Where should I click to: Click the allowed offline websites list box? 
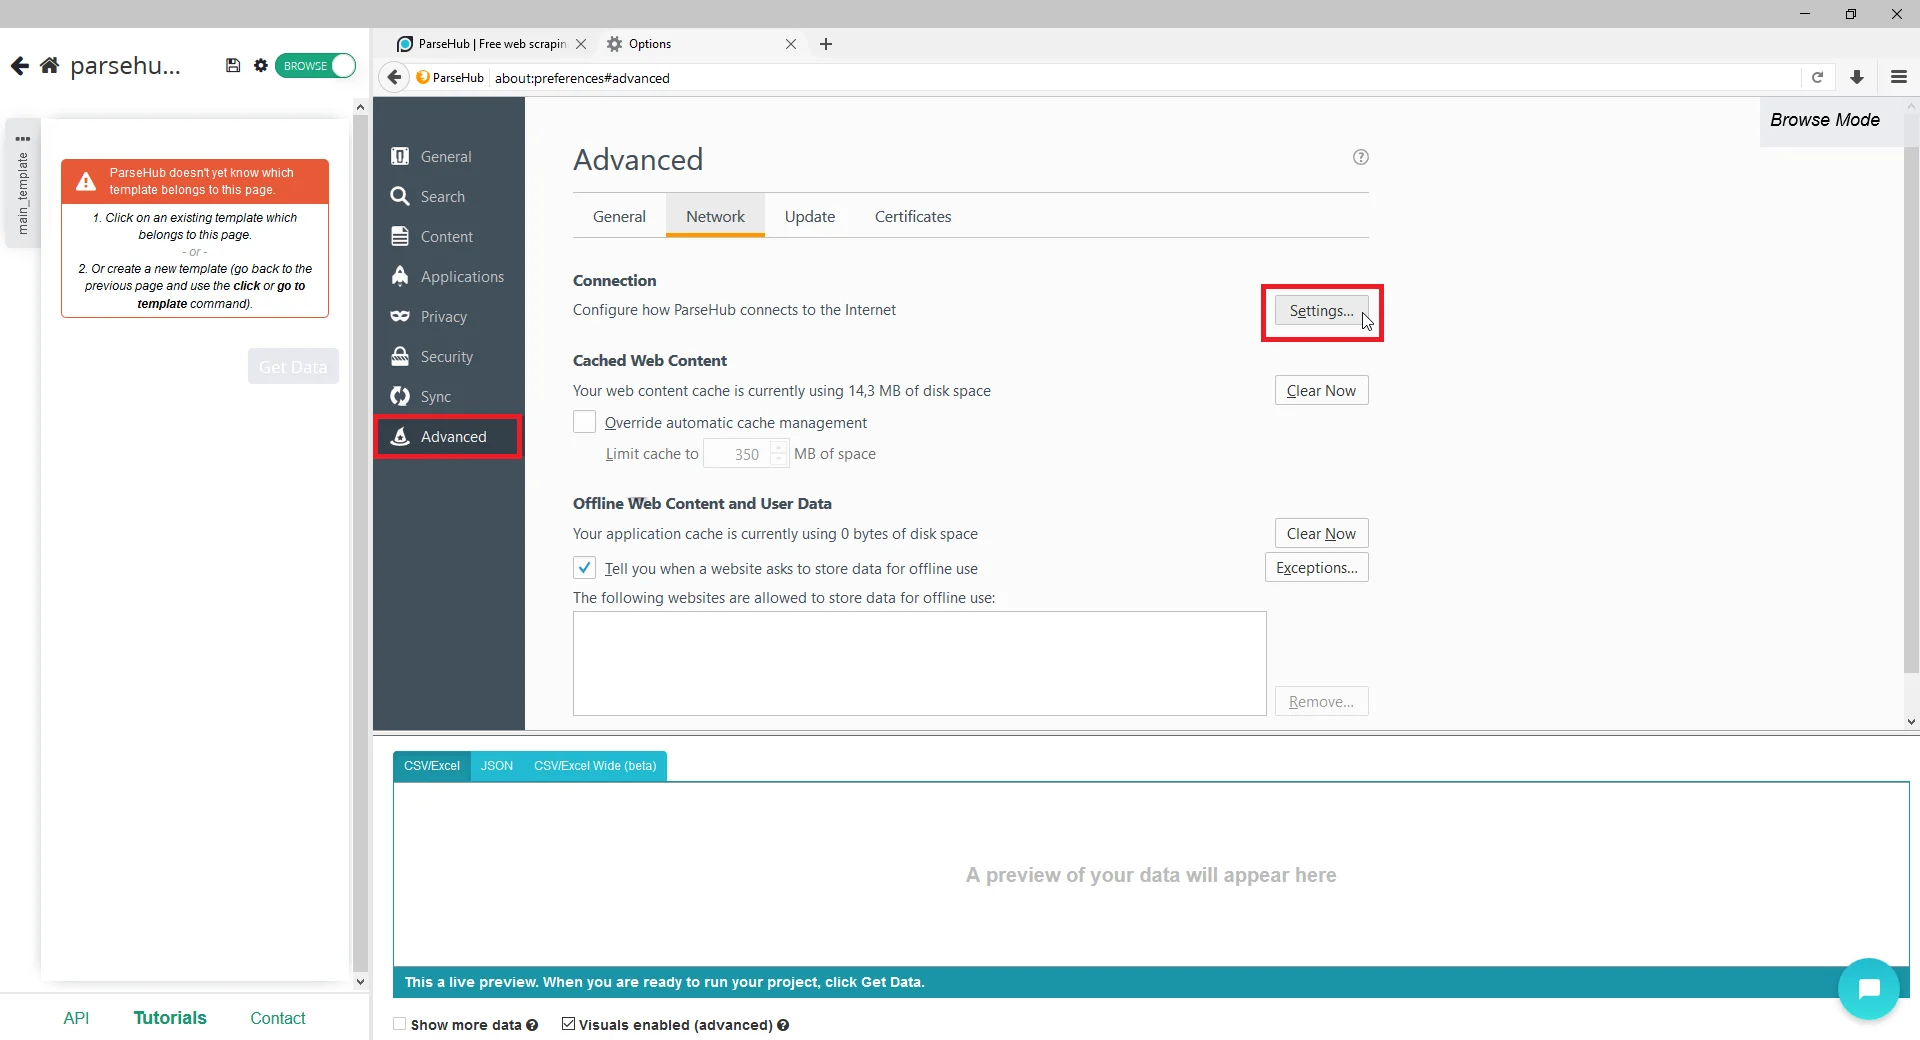(919, 664)
